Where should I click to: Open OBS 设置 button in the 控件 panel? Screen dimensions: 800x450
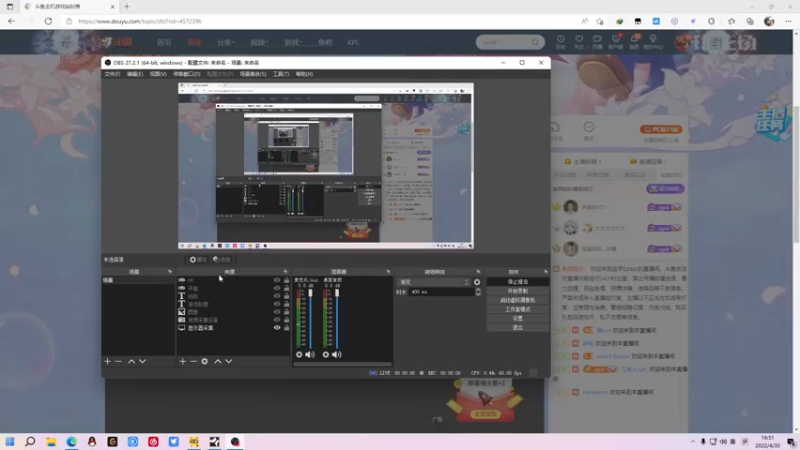point(517,318)
